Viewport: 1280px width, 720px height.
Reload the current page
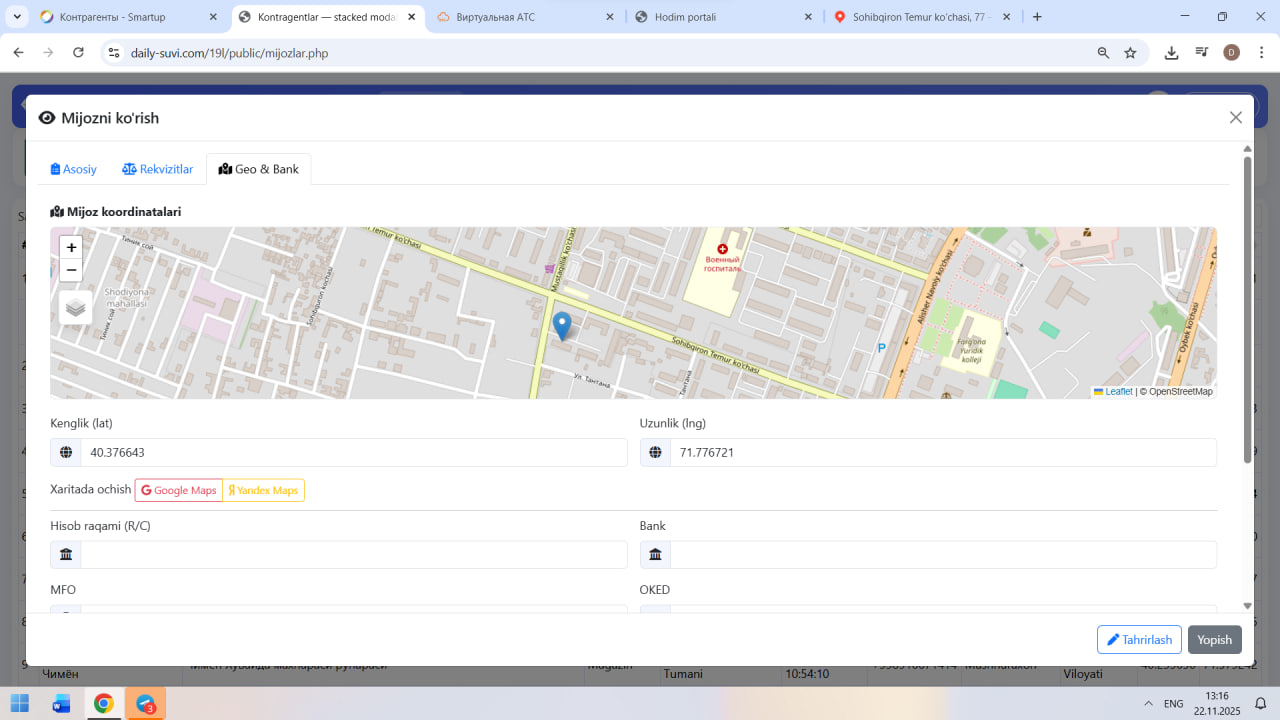pyautogui.click(x=78, y=53)
